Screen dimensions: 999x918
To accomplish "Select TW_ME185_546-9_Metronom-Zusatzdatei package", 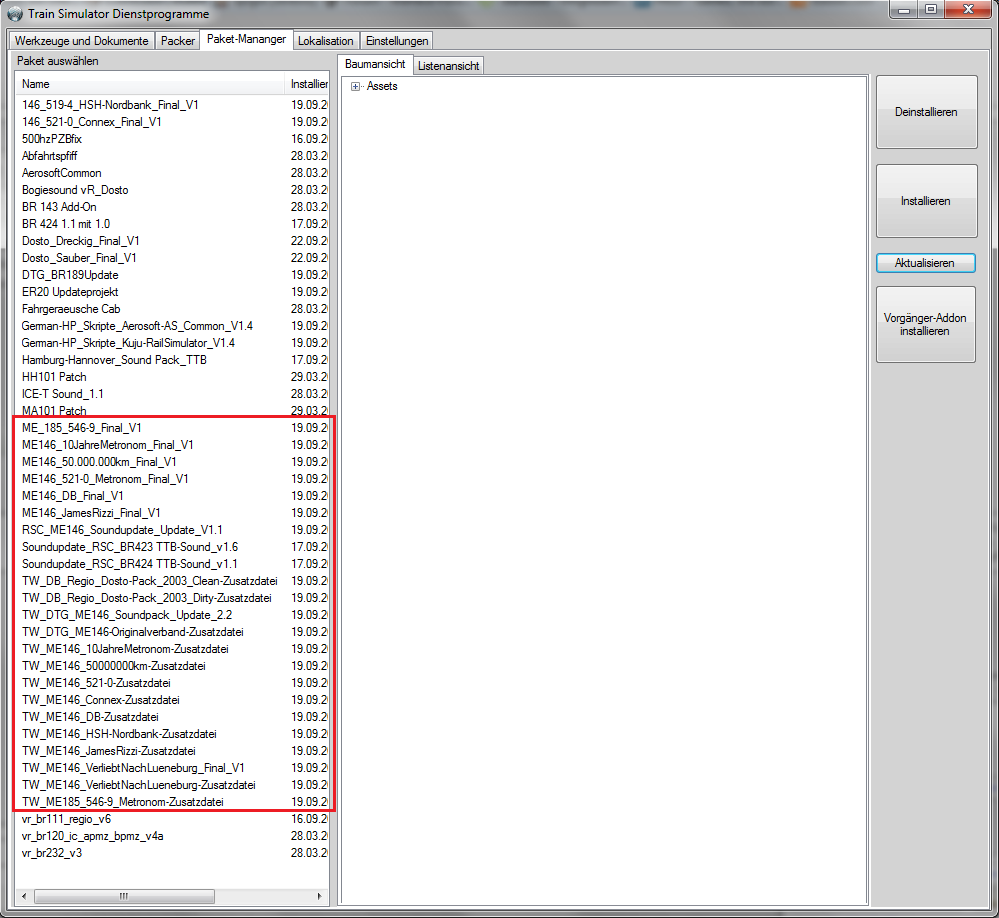I will (x=122, y=802).
